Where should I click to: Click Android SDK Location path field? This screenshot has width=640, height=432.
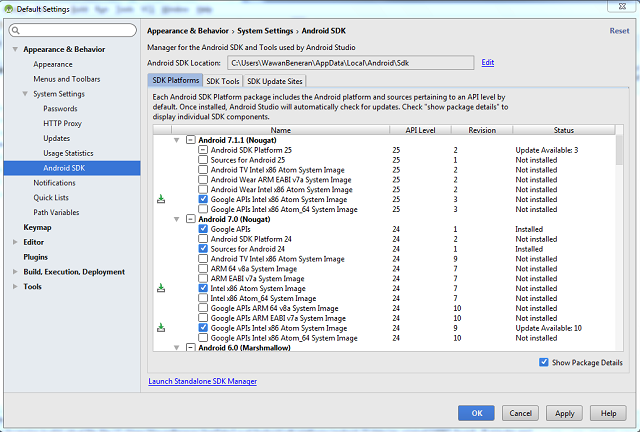(x=351, y=63)
